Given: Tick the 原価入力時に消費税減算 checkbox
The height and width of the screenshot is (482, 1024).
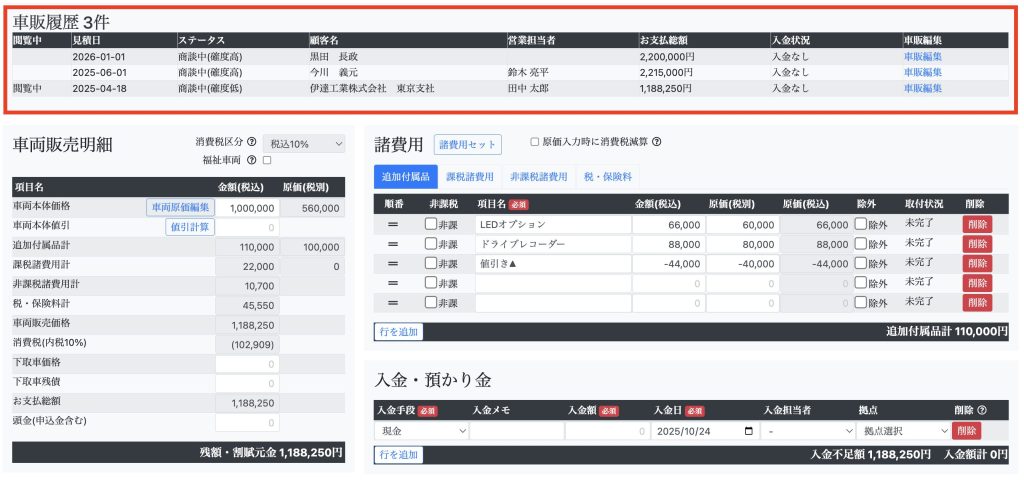Looking at the screenshot, I should point(534,142).
